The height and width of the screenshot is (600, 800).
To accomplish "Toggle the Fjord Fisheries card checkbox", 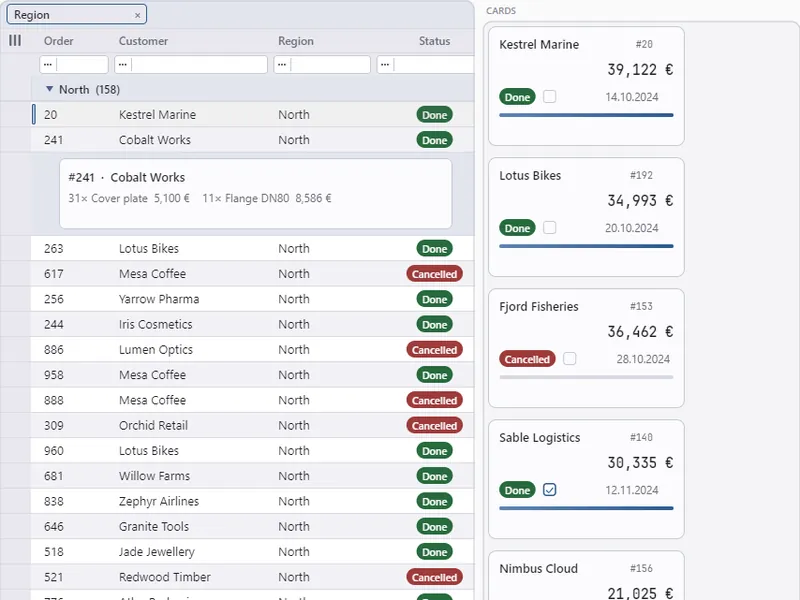I will coord(569,359).
